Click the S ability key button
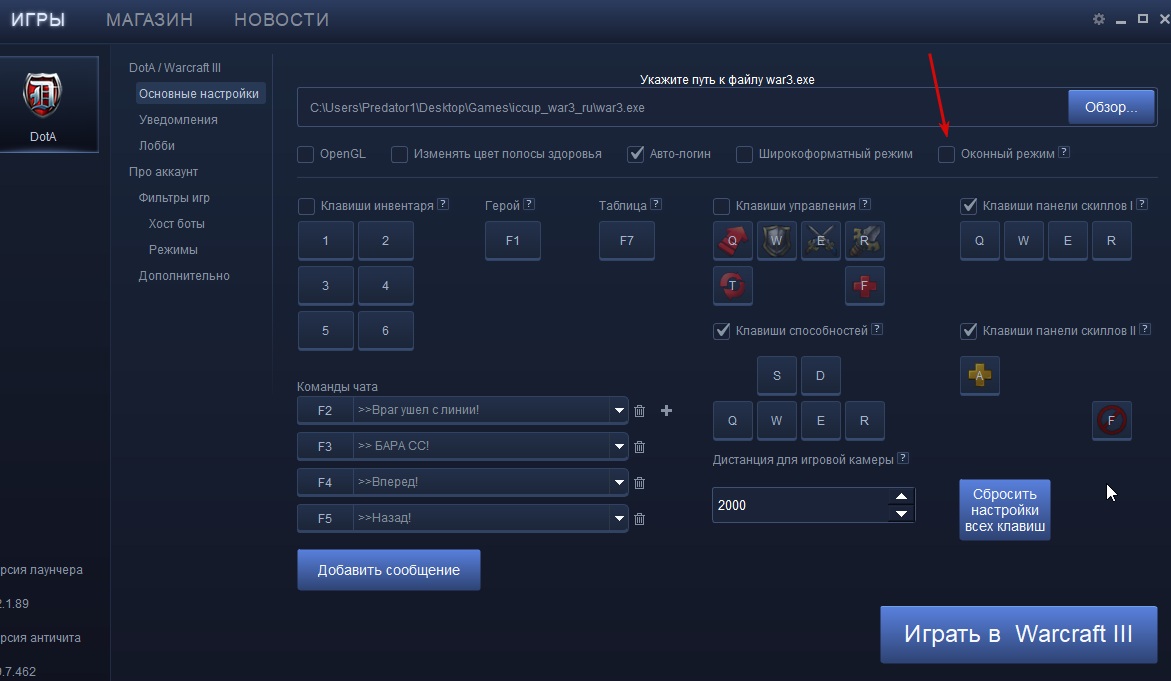Screen dimensions: 1171x681 pyautogui.click(x=777, y=375)
